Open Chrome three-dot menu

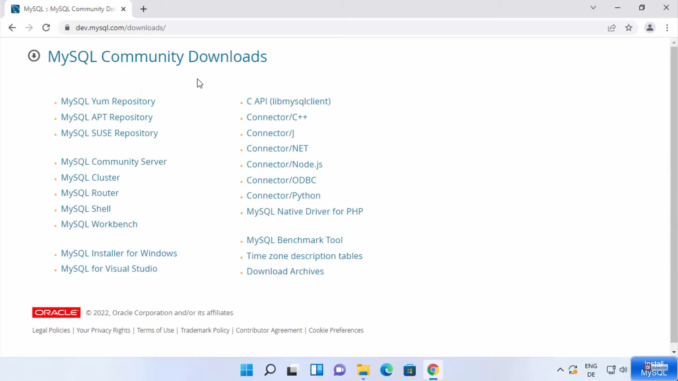pos(667,28)
